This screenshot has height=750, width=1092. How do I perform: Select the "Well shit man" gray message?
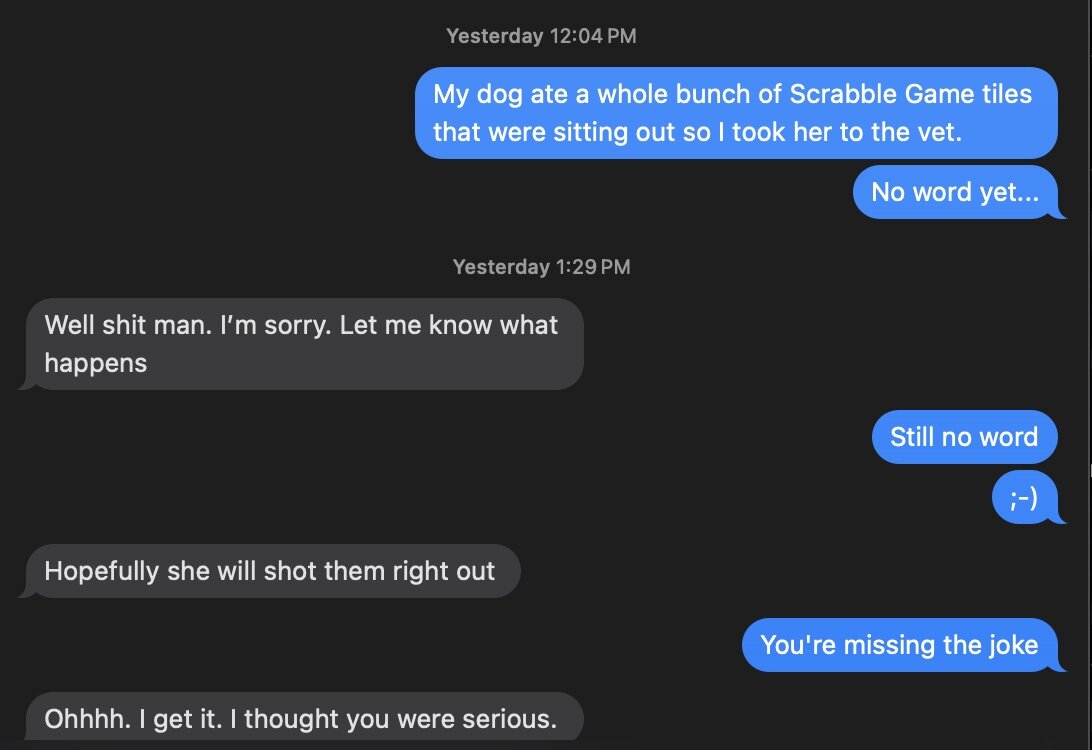pyautogui.click(x=300, y=344)
